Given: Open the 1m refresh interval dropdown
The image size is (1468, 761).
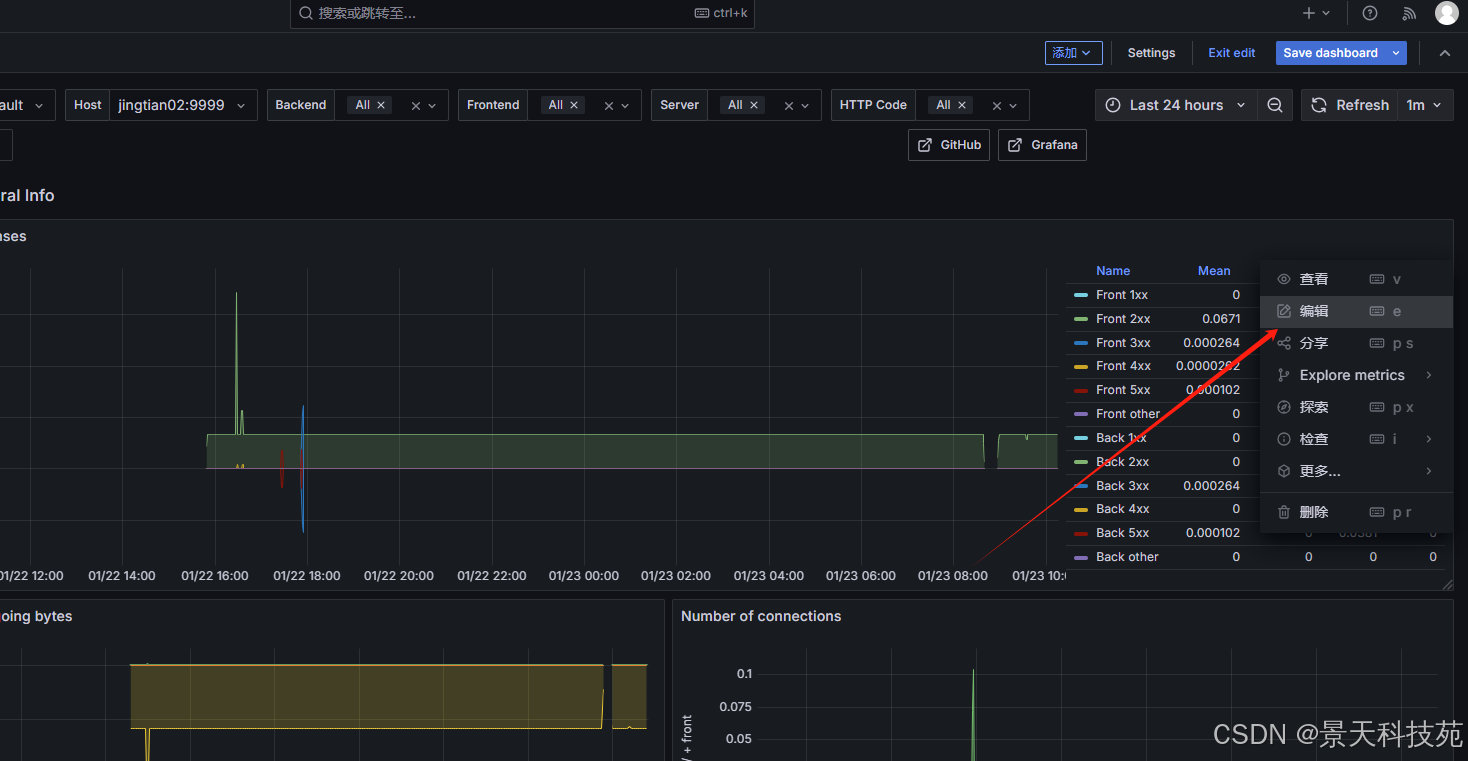Looking at the screenshot, I should click(1424, 105).
